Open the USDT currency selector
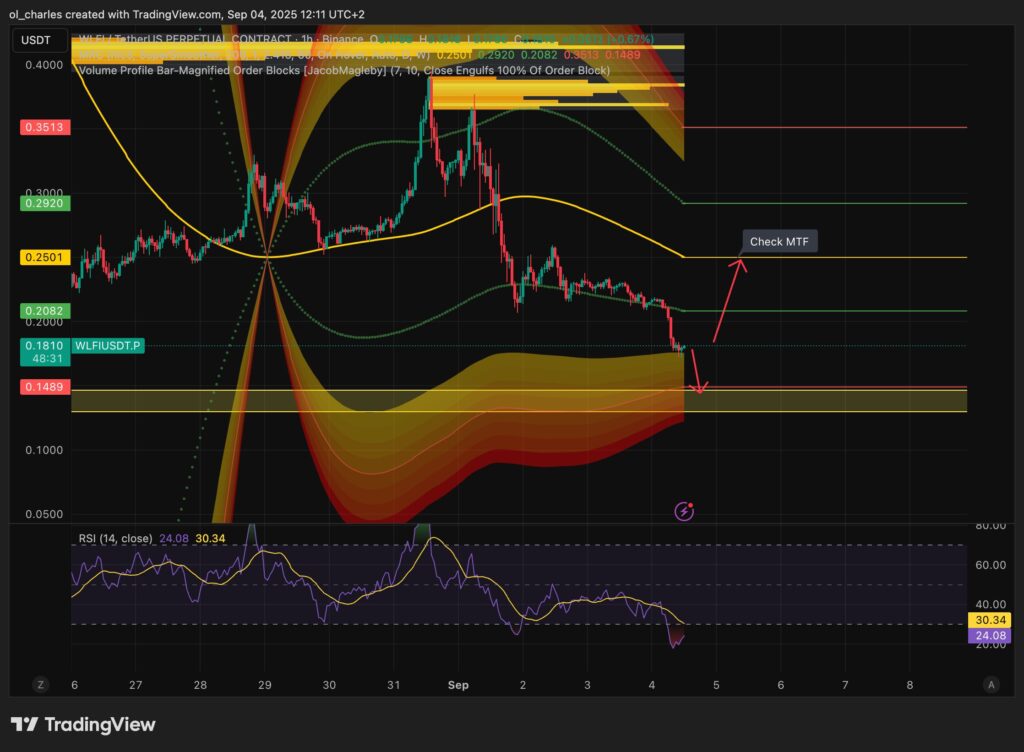The width and height of the screenshot is (1024, 752). coord(36,42)
